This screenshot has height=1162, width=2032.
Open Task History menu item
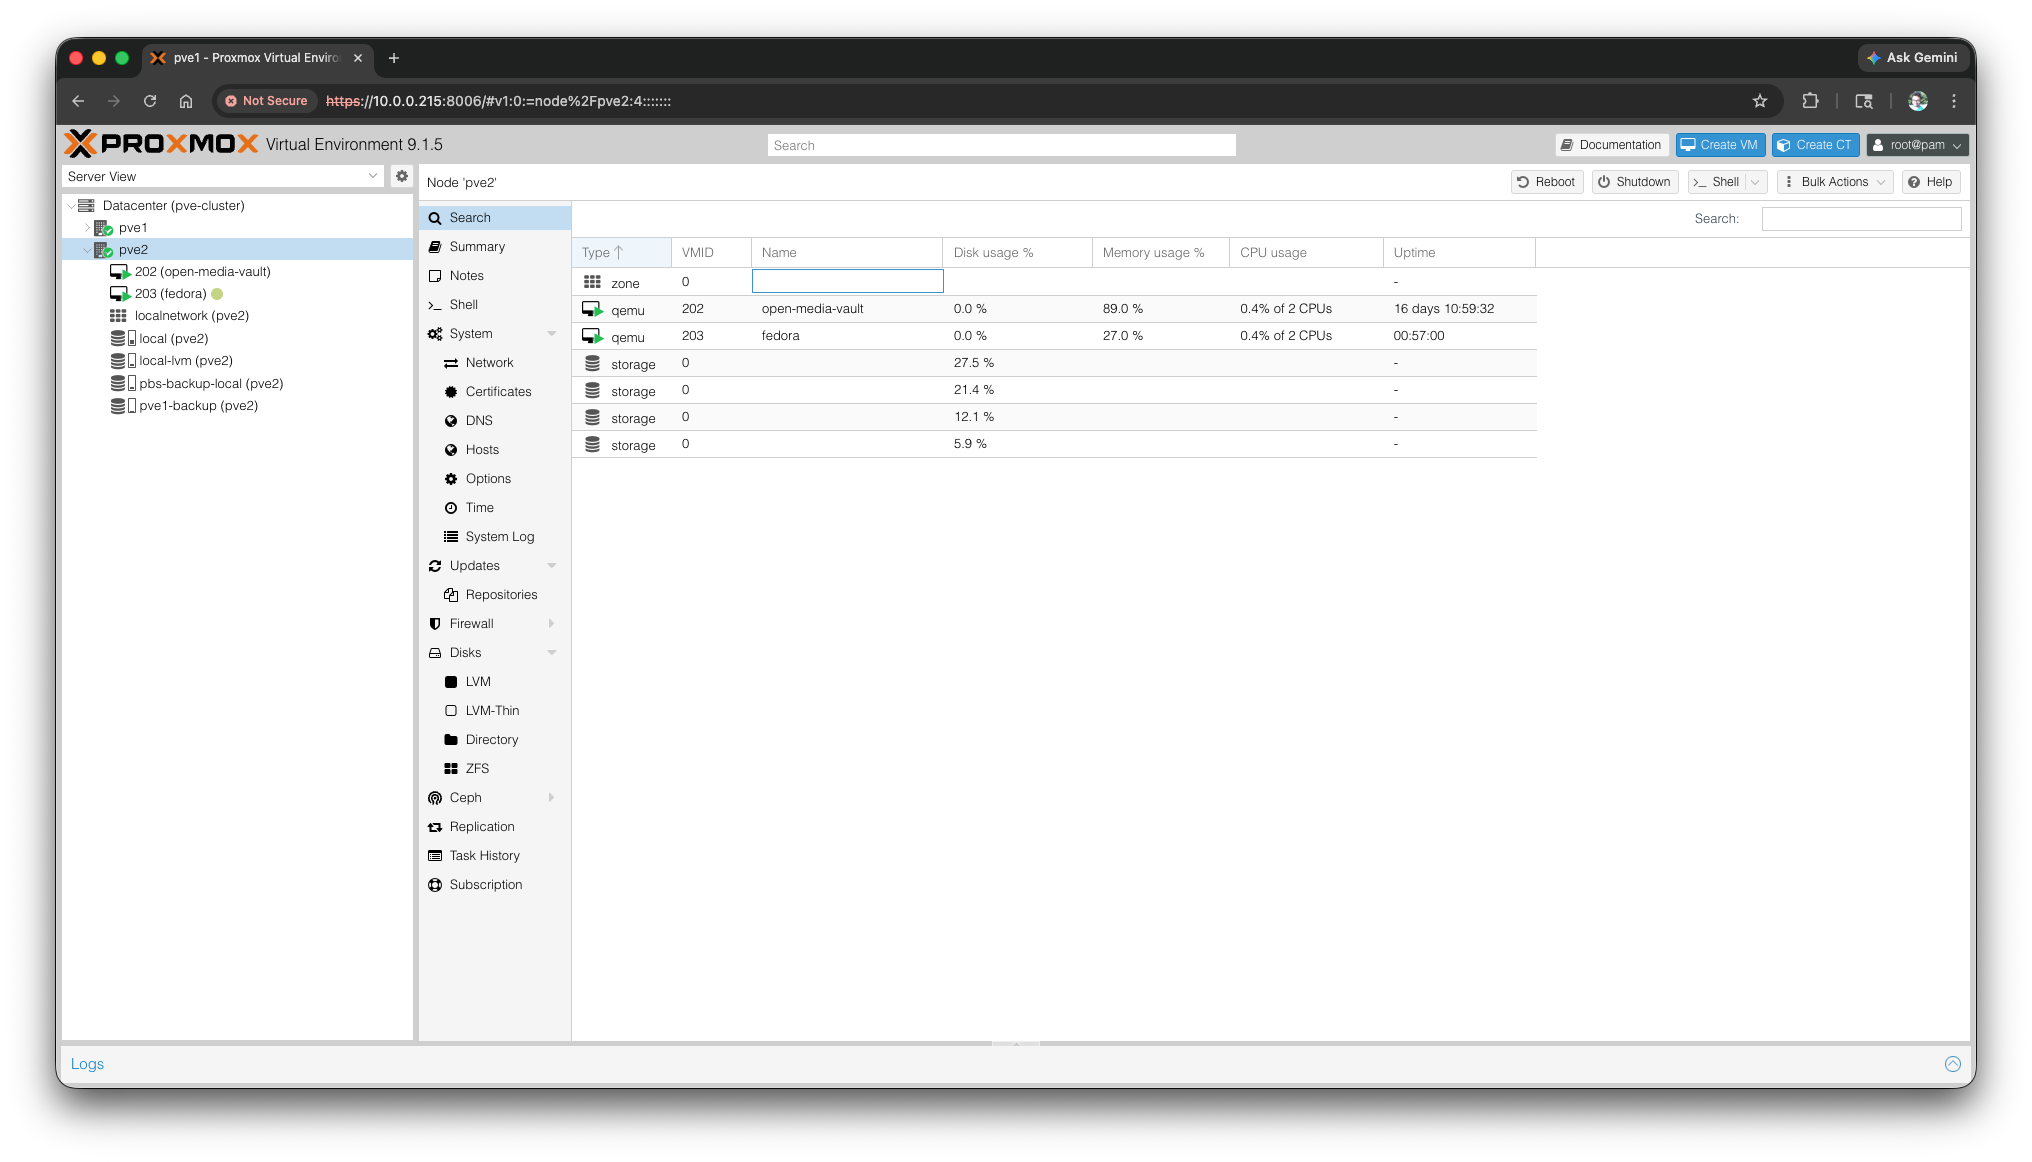484,856
